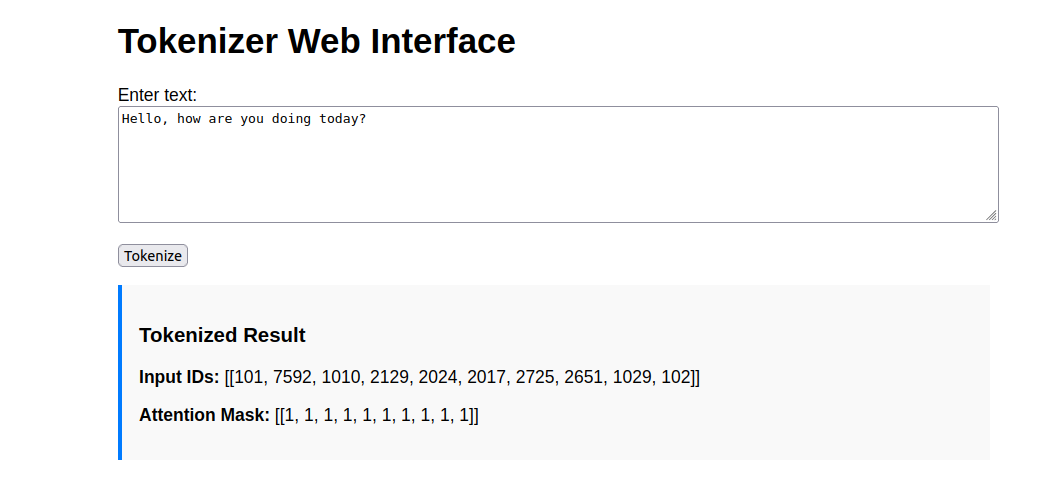Click the attention mask values list
The image size is (1052, 496).
(377, 415)
